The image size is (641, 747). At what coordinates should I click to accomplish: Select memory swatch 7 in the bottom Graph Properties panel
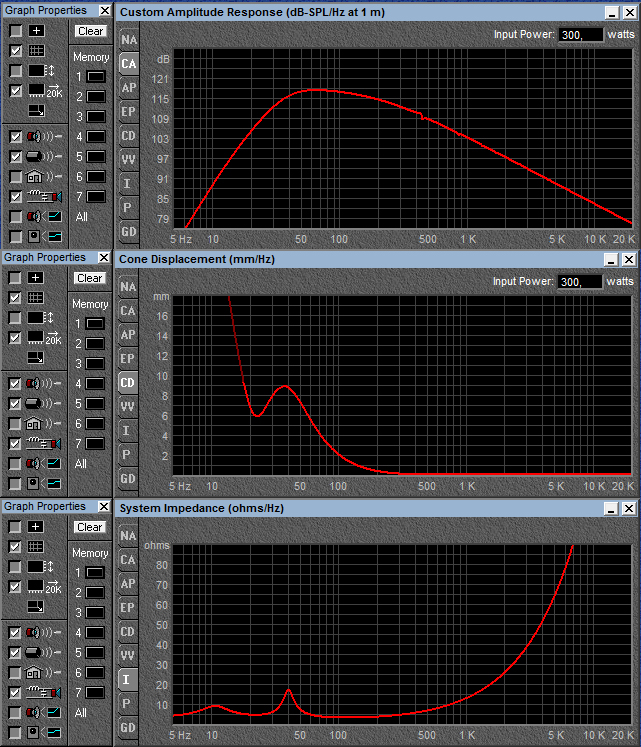[95, 693]
